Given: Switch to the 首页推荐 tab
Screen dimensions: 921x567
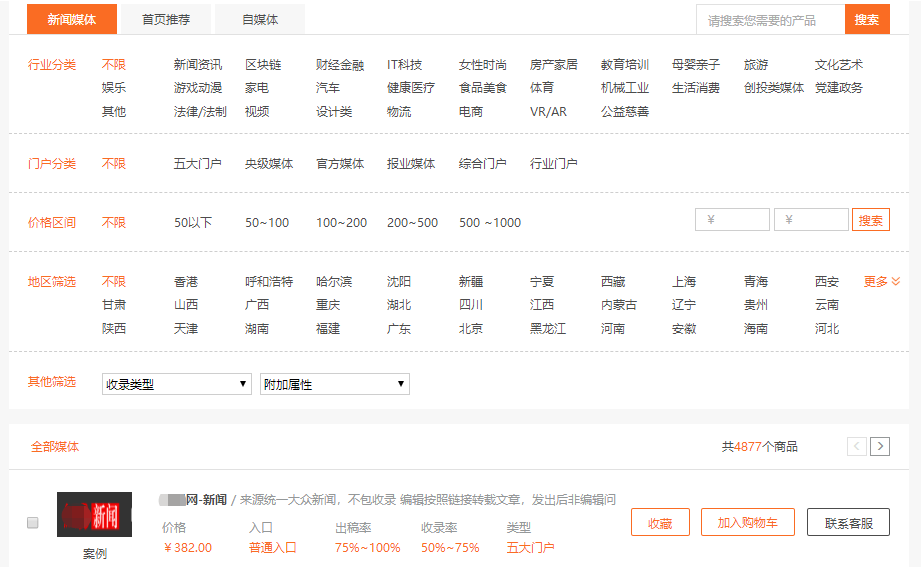Looking at the screenshot, I should (x=165, y=19).
